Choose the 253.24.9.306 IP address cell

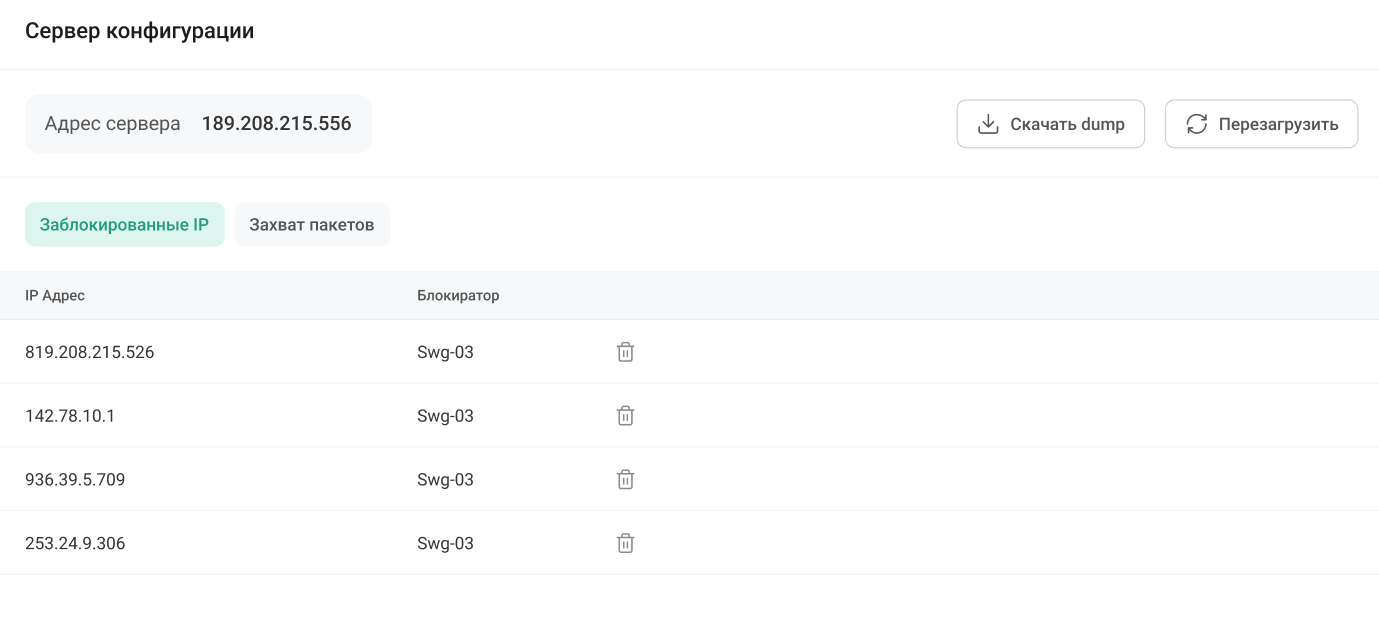pyautogui.click(x=75, y=544)
